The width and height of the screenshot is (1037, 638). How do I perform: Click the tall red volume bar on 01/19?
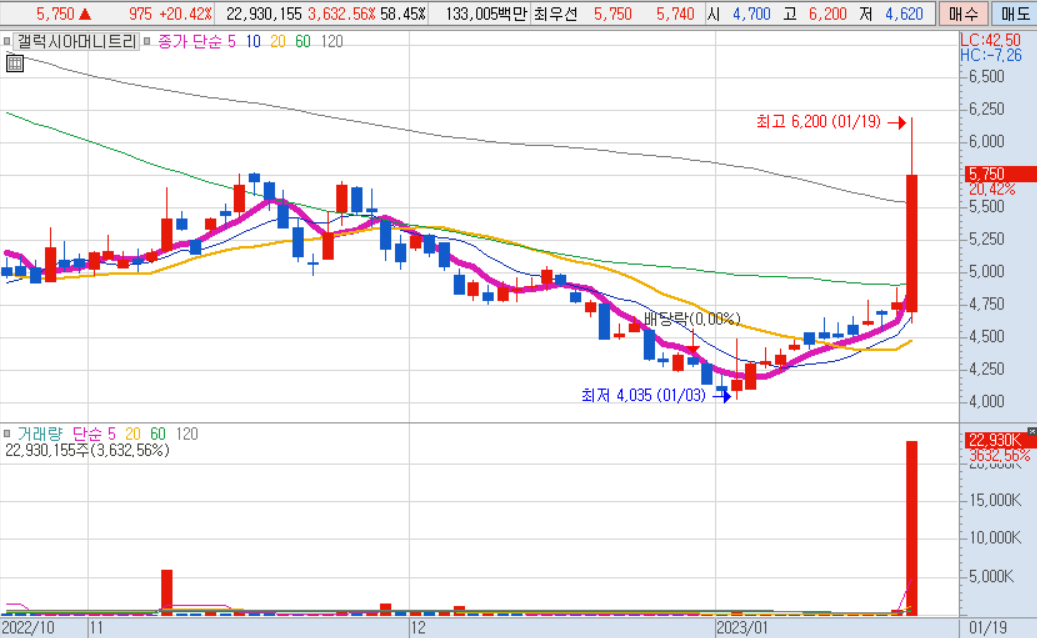(911, 528)
